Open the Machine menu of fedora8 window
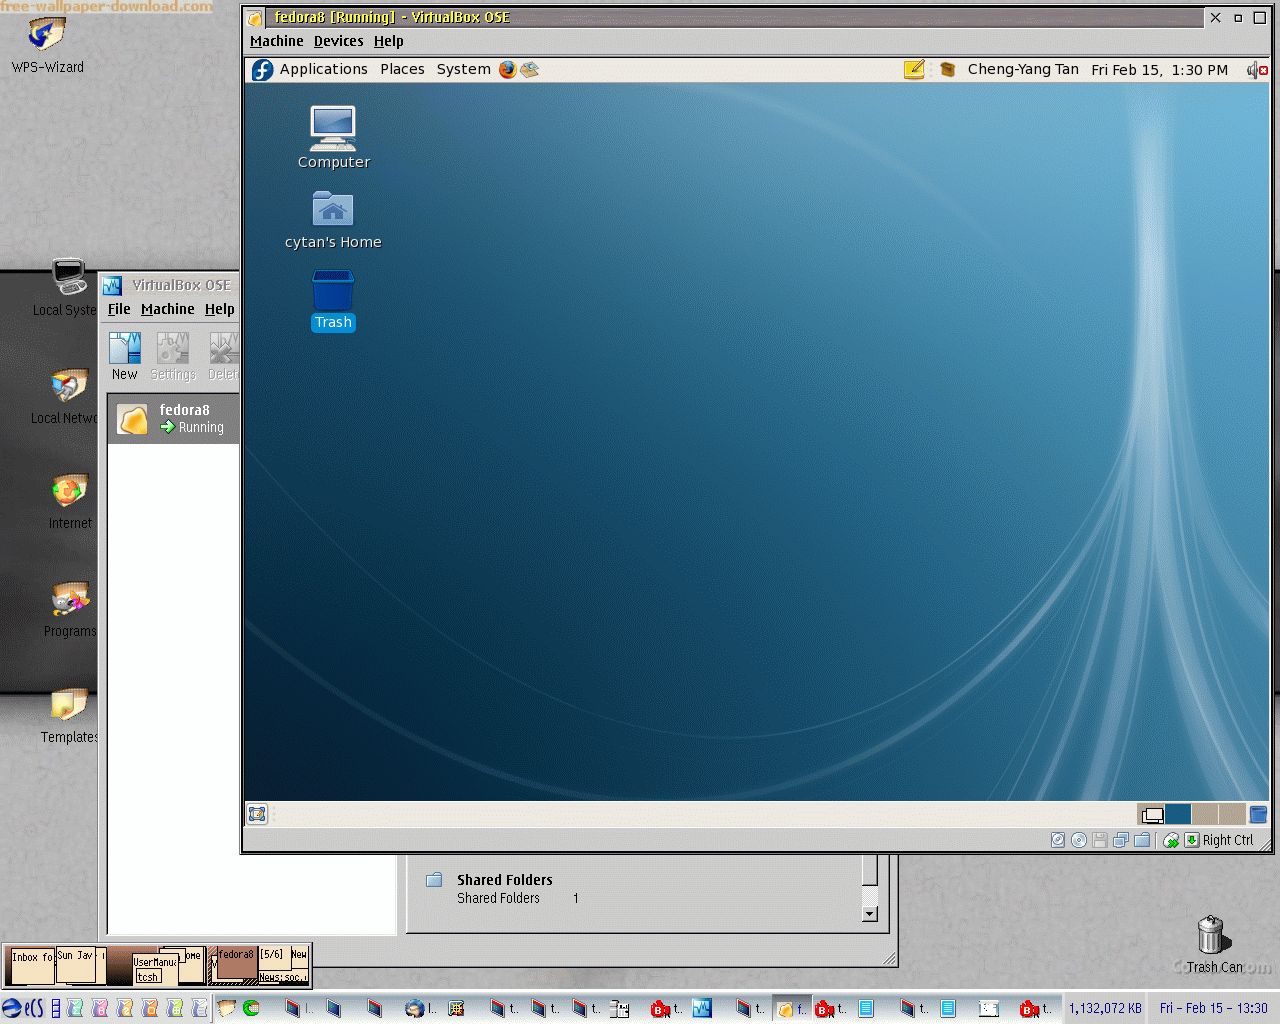1280x1024 pixels. pos(277,41)
